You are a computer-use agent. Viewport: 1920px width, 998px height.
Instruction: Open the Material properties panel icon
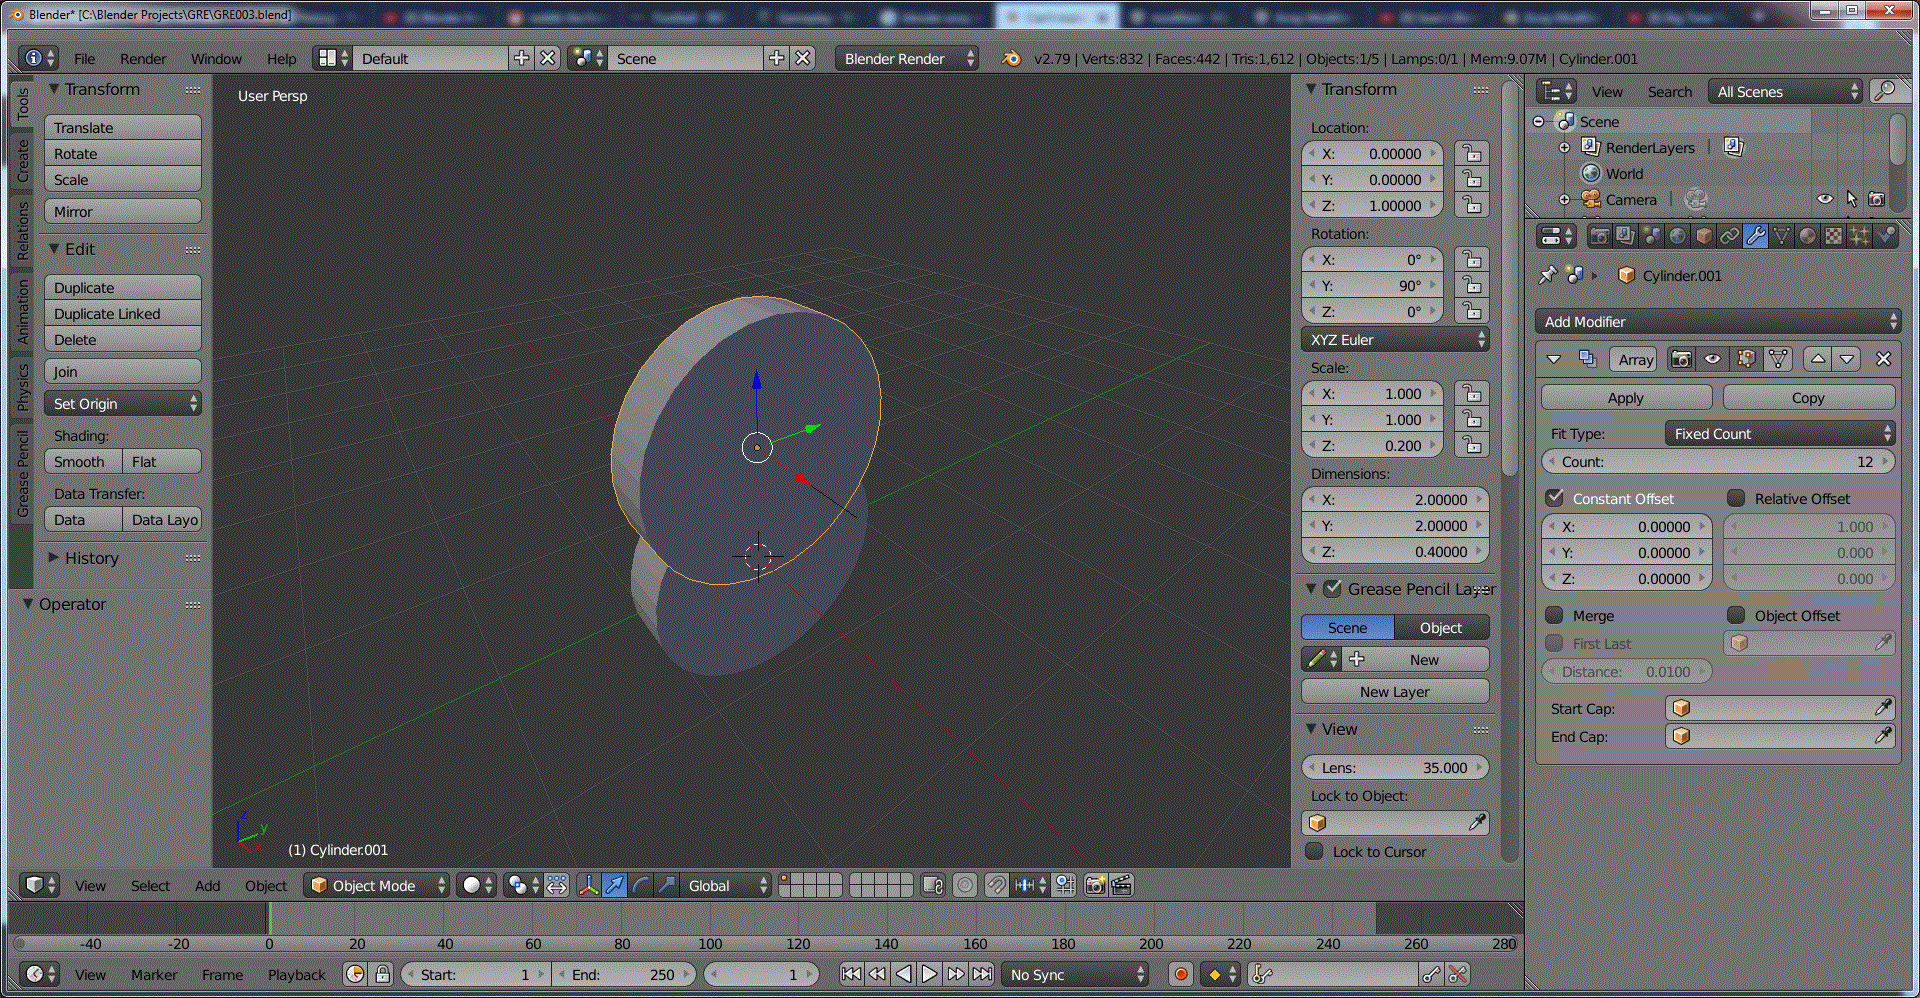coord(1808,236)
